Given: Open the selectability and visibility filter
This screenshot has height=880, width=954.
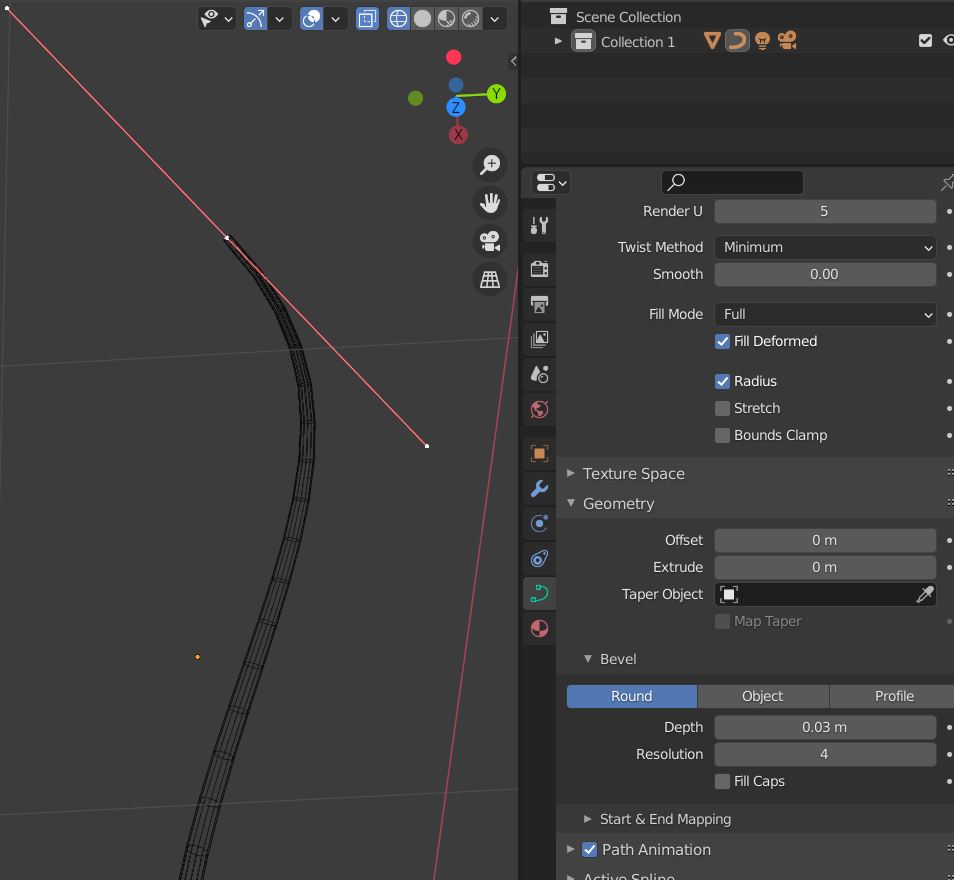Looking at the screenshot, I should [x=217, y=18].
